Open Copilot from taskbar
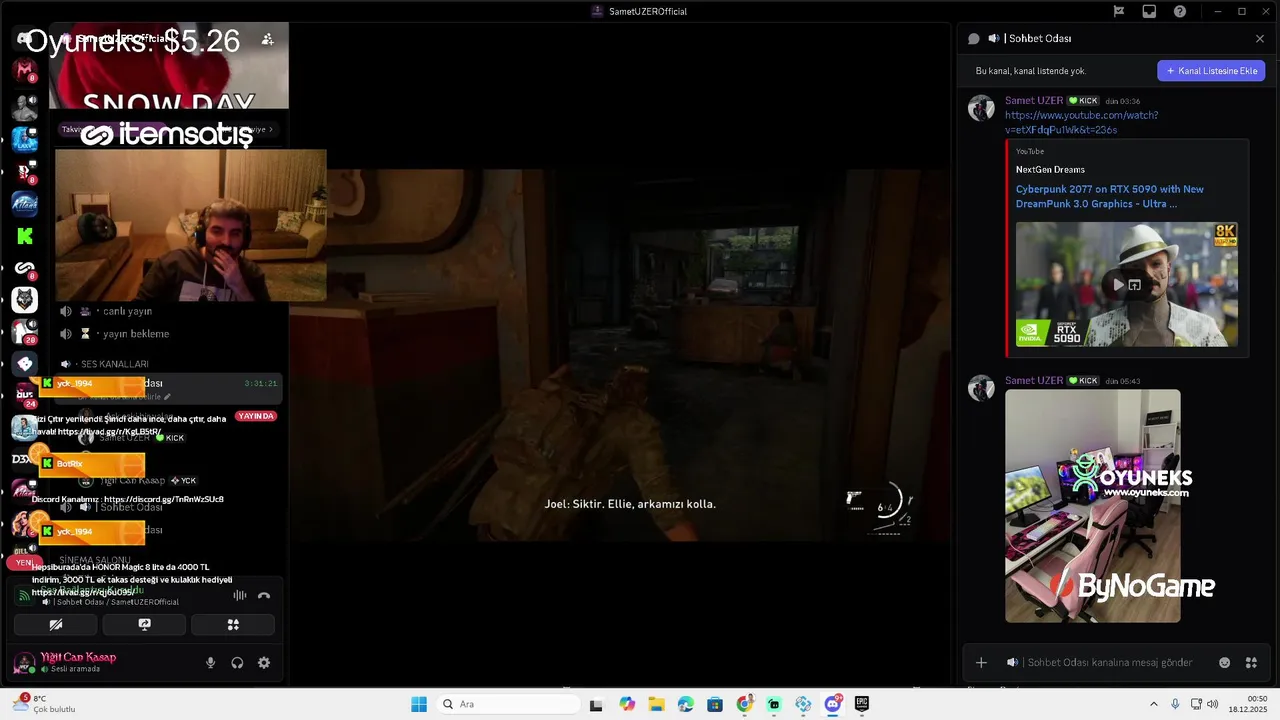Image resolution: width=1280 pixels, height=720 pixels. (x=627, y=704)
